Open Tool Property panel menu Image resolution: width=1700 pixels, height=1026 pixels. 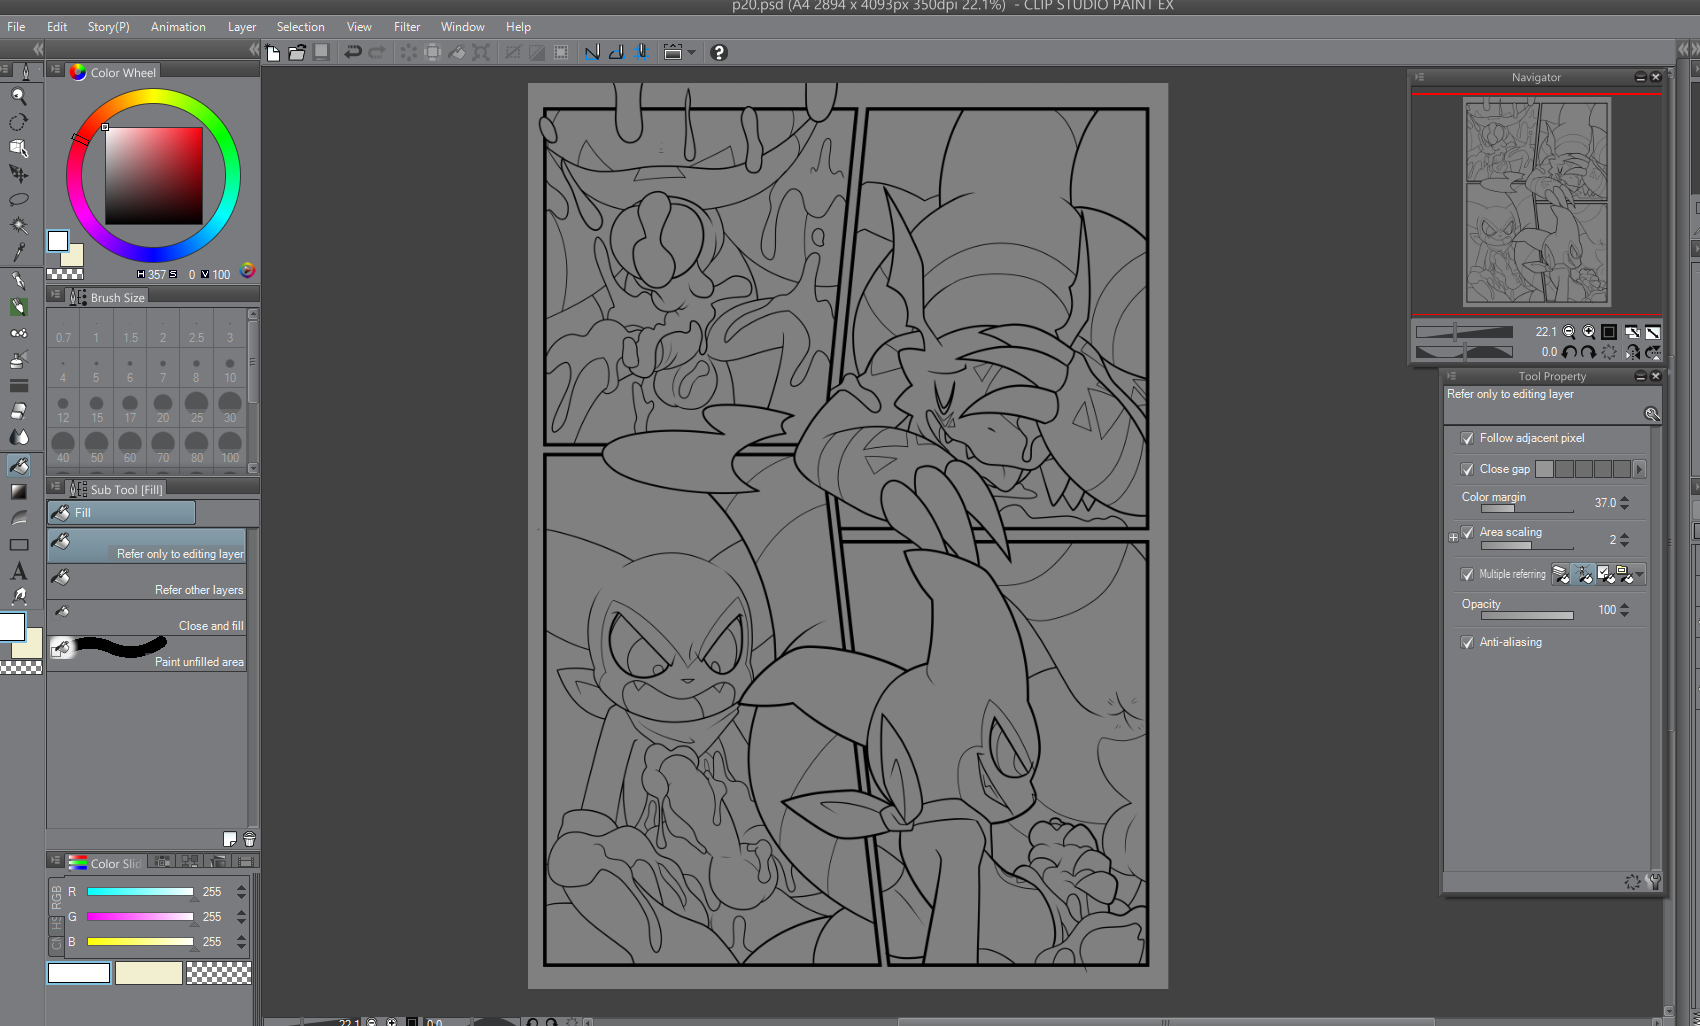(x=1451, y=376)
